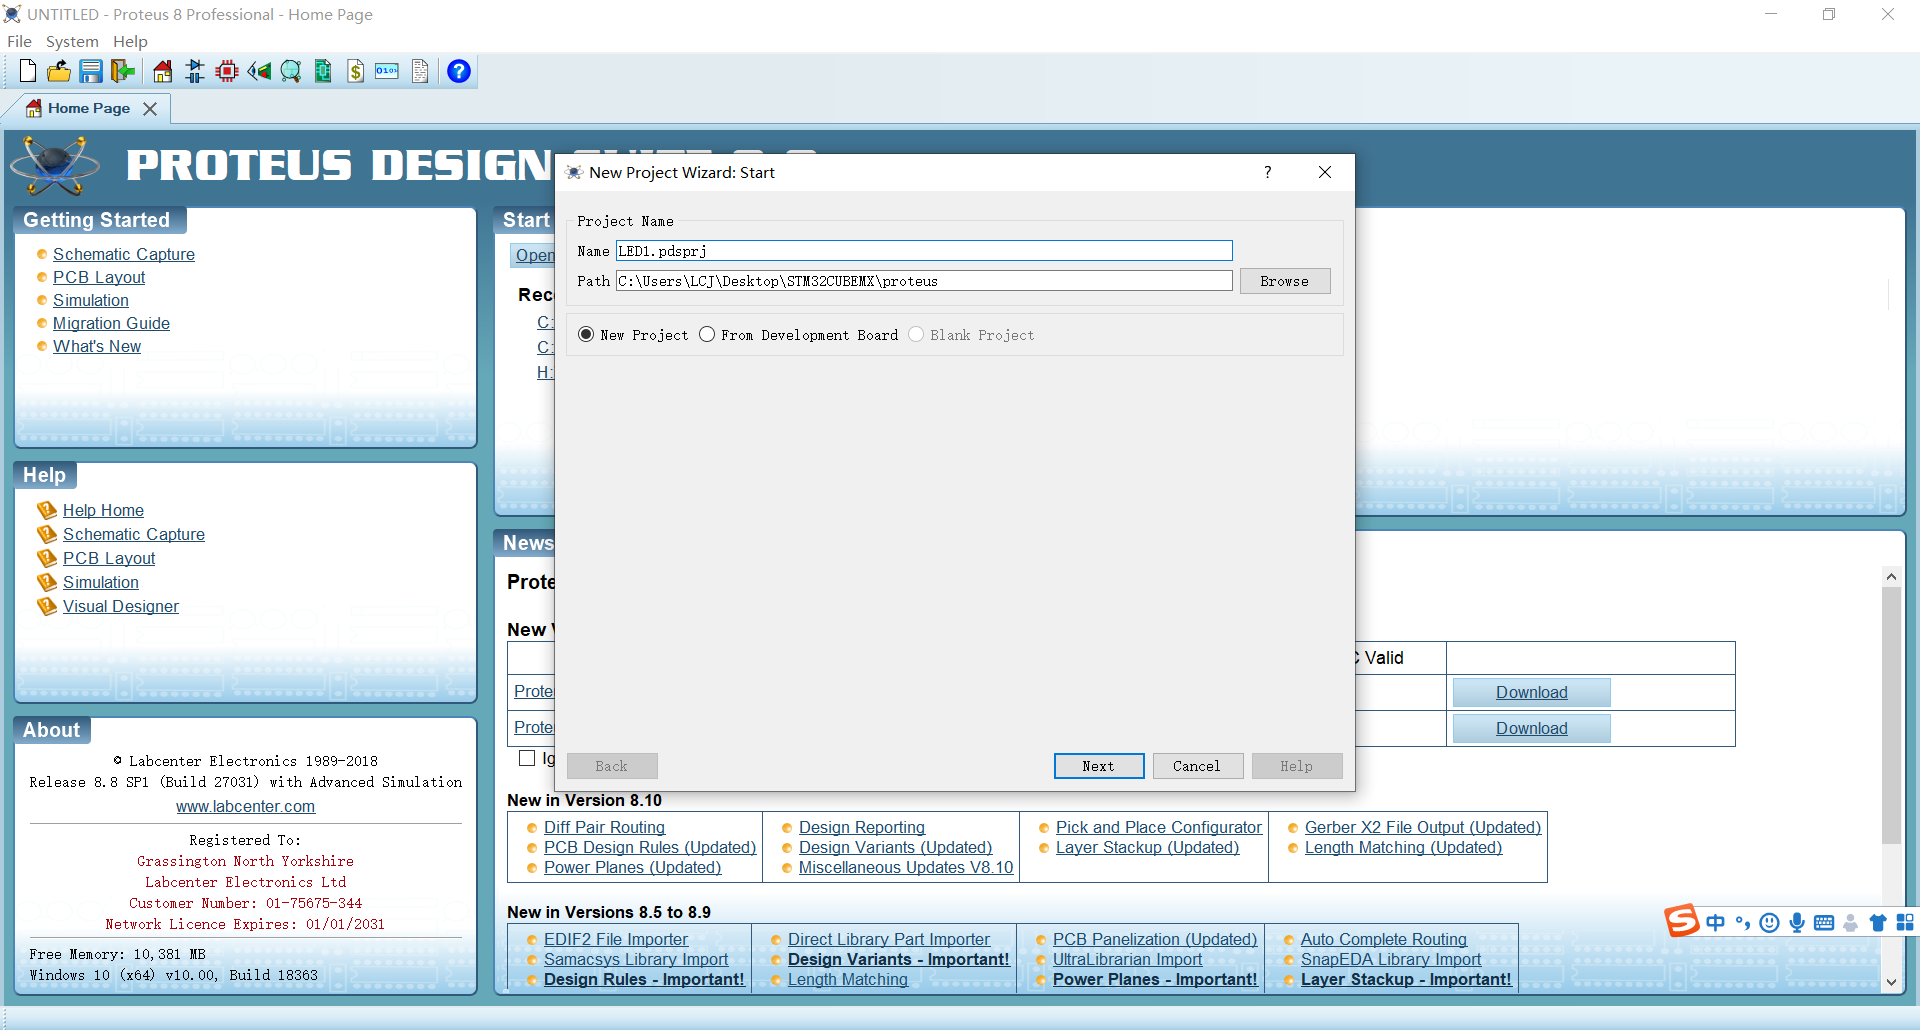Open Schematic Capture from the toolbar
1920x1030 pixels.
point(195,71)
